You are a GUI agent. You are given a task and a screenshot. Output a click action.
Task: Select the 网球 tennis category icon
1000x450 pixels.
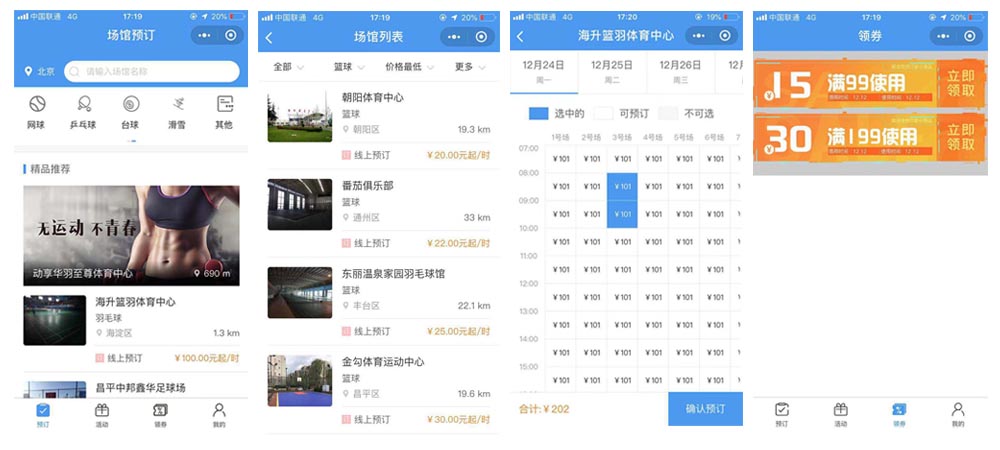click(36, 104)
